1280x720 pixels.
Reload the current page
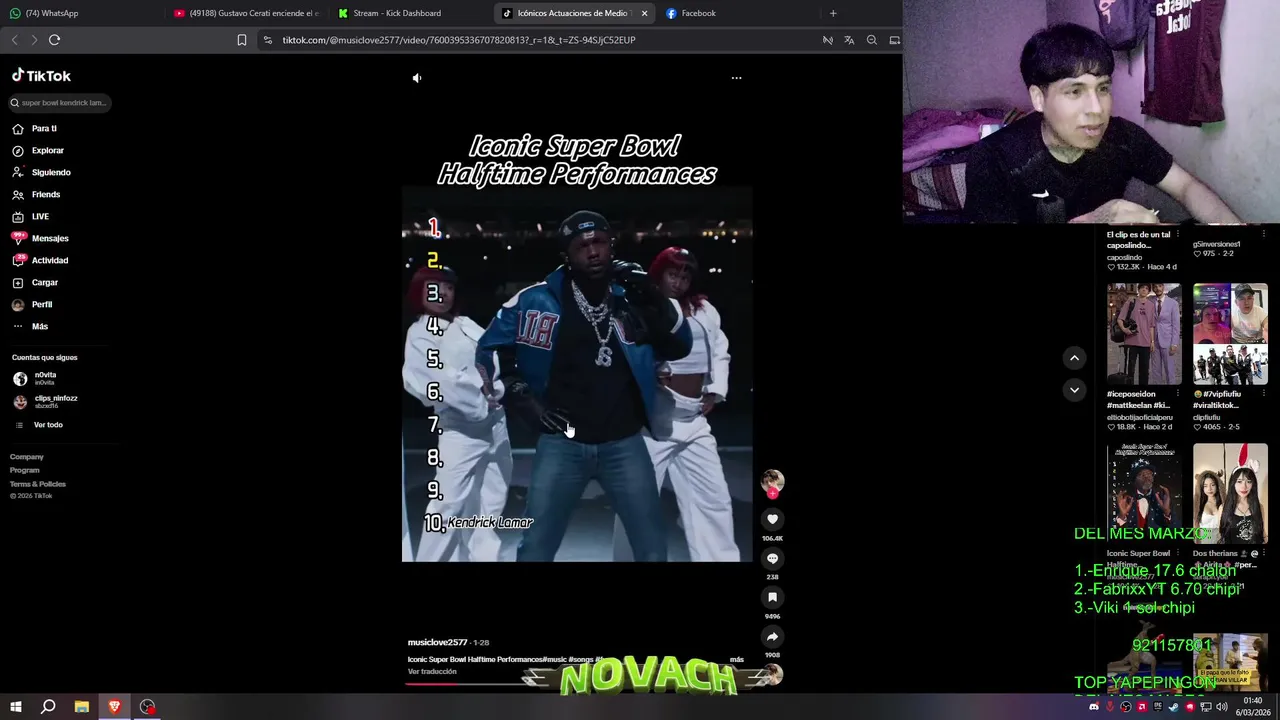(x=54, y=40)
